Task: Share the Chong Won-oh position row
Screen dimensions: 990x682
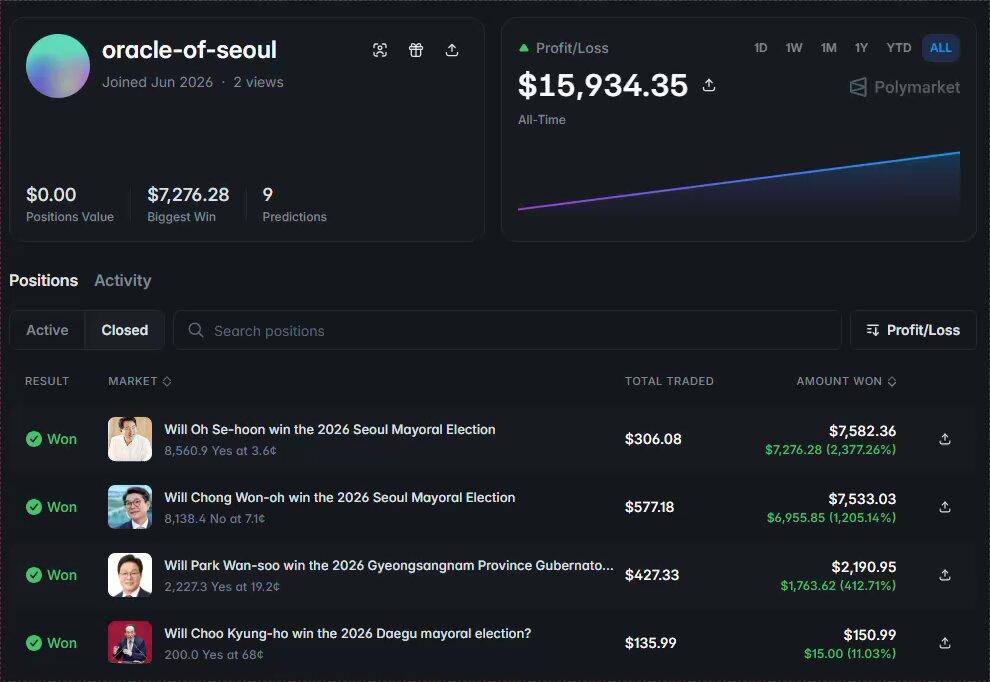Action: tap(945, 507)
